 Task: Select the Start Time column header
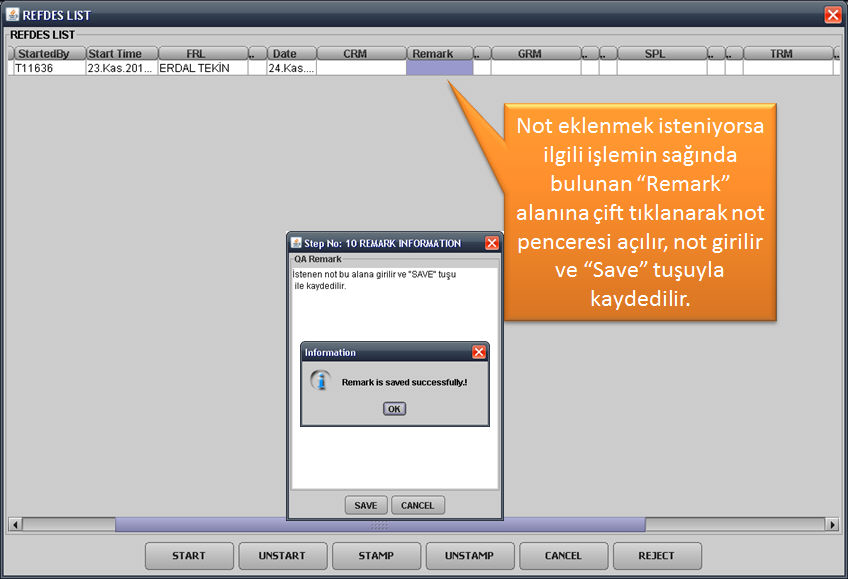tap(122, 54)
